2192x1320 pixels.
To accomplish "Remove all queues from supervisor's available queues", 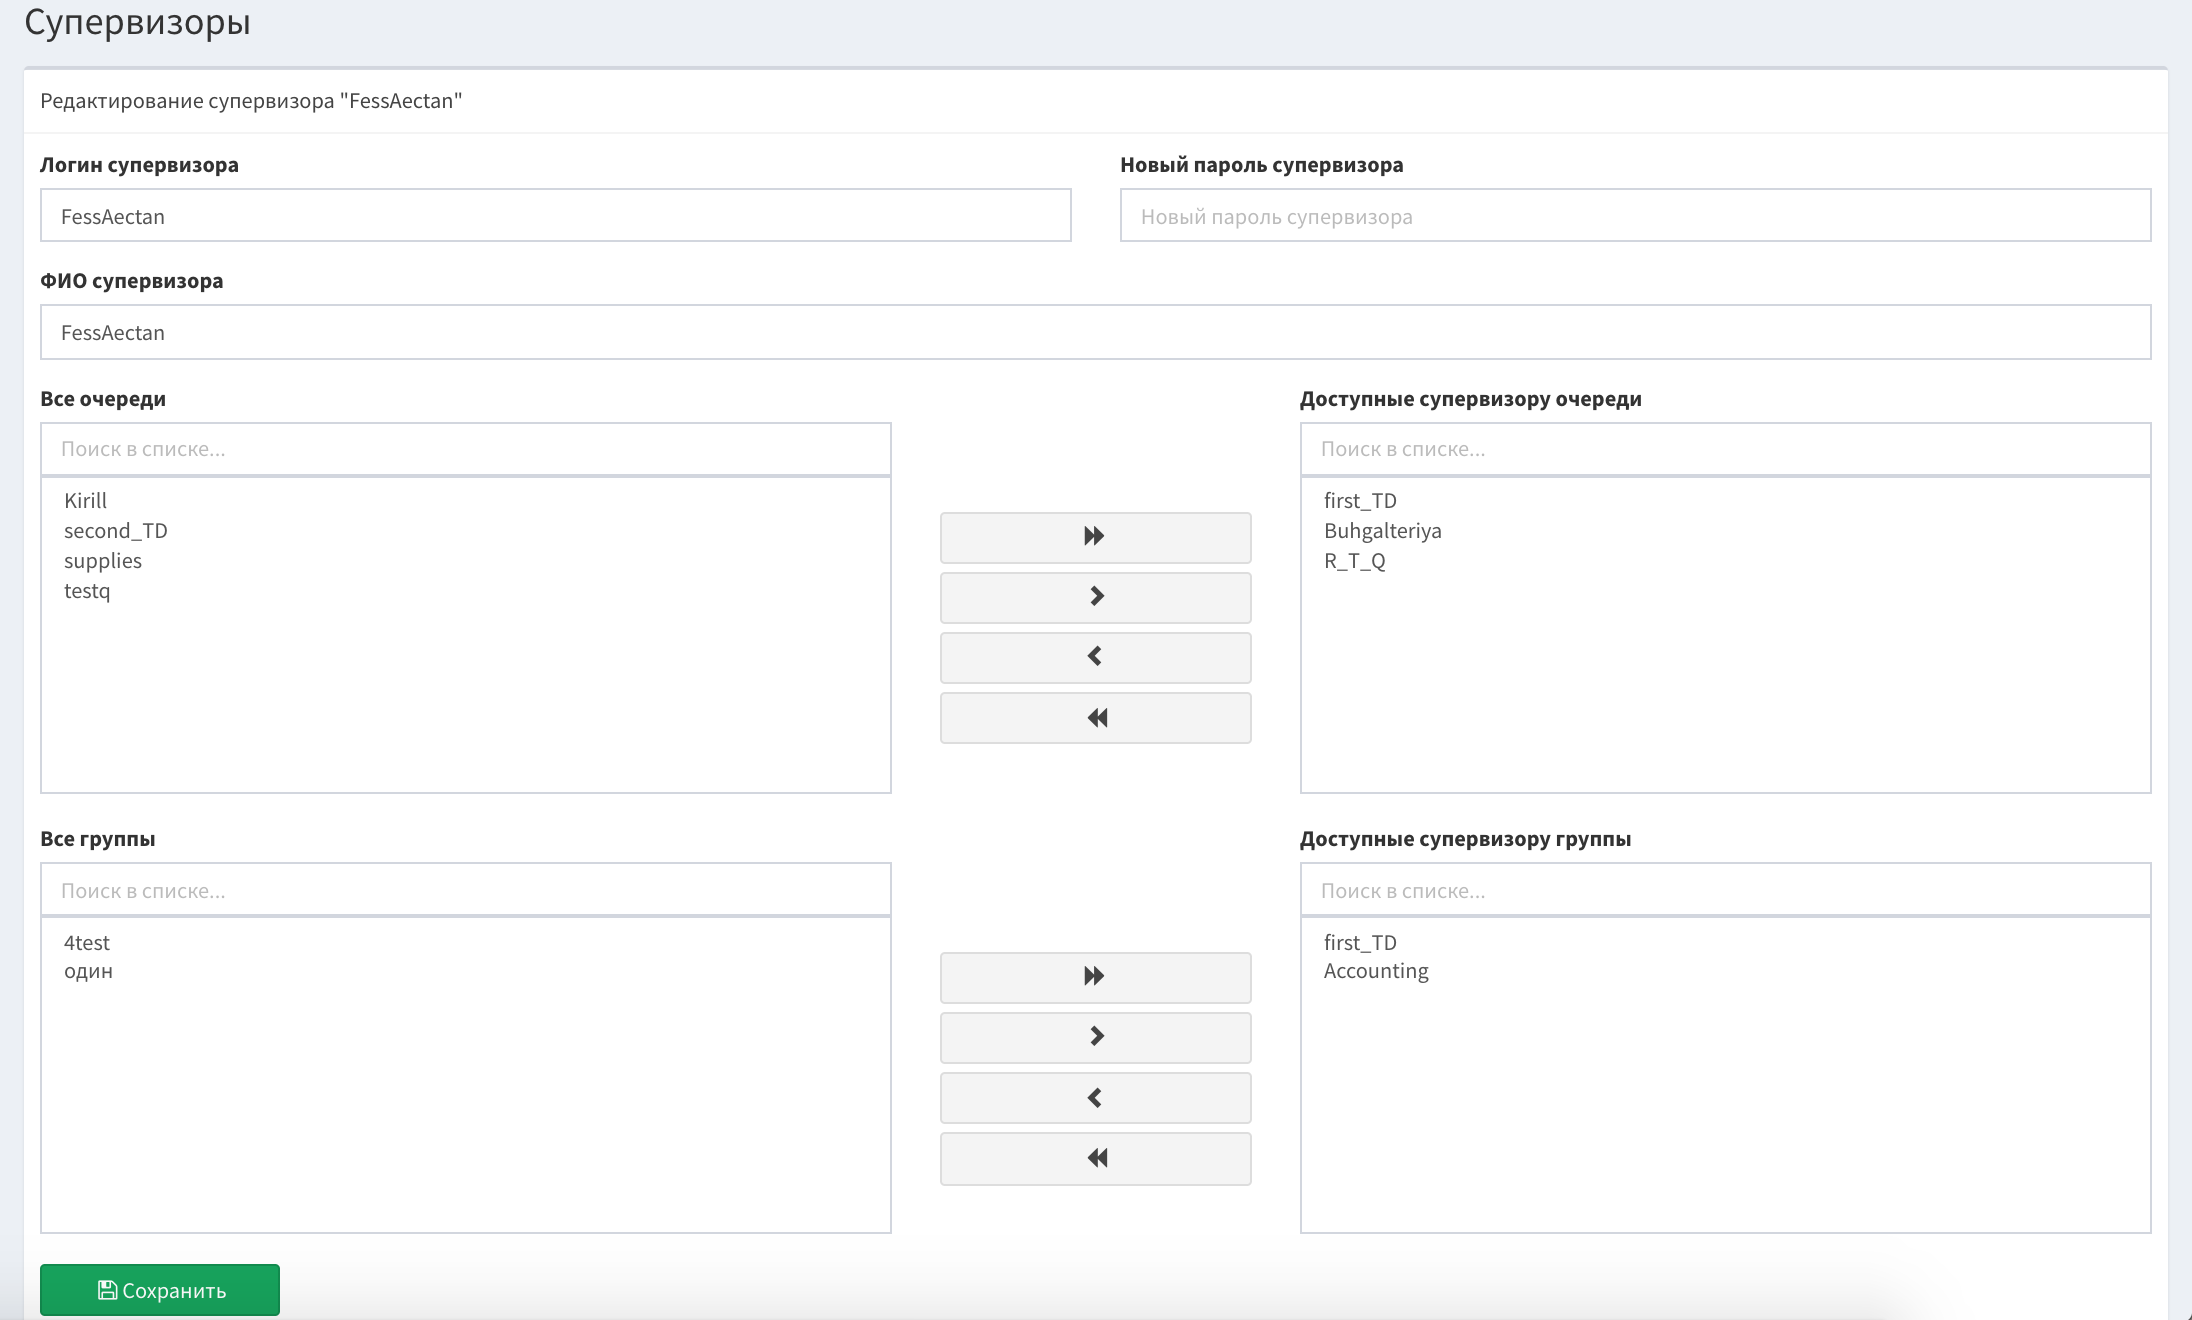I will pyautogui.click(x=1095, y=717).
